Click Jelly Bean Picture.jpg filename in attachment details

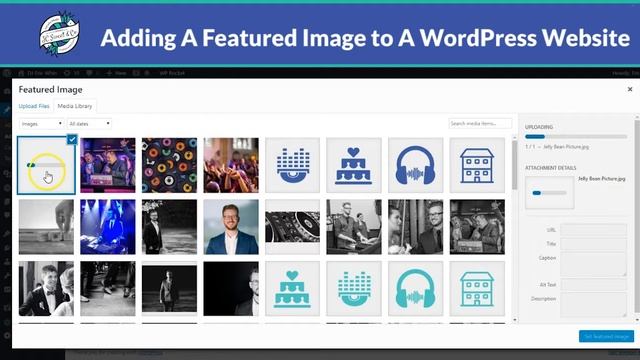[602, 179]
